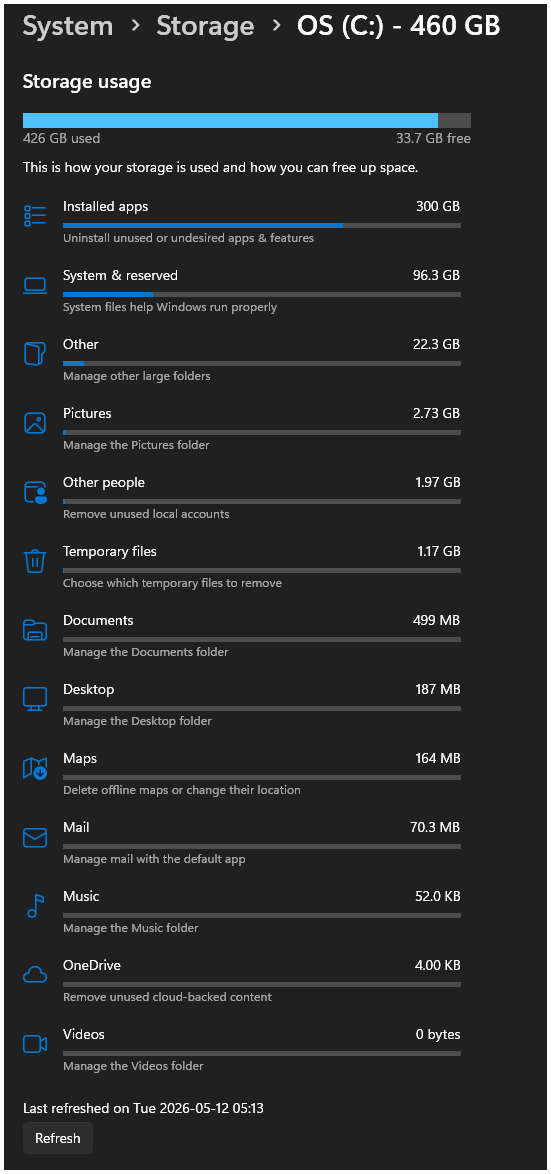This screenshot has height=1174, width=551.
Task: Click the 96.3 GB size value
Action: tap(436, 276)
